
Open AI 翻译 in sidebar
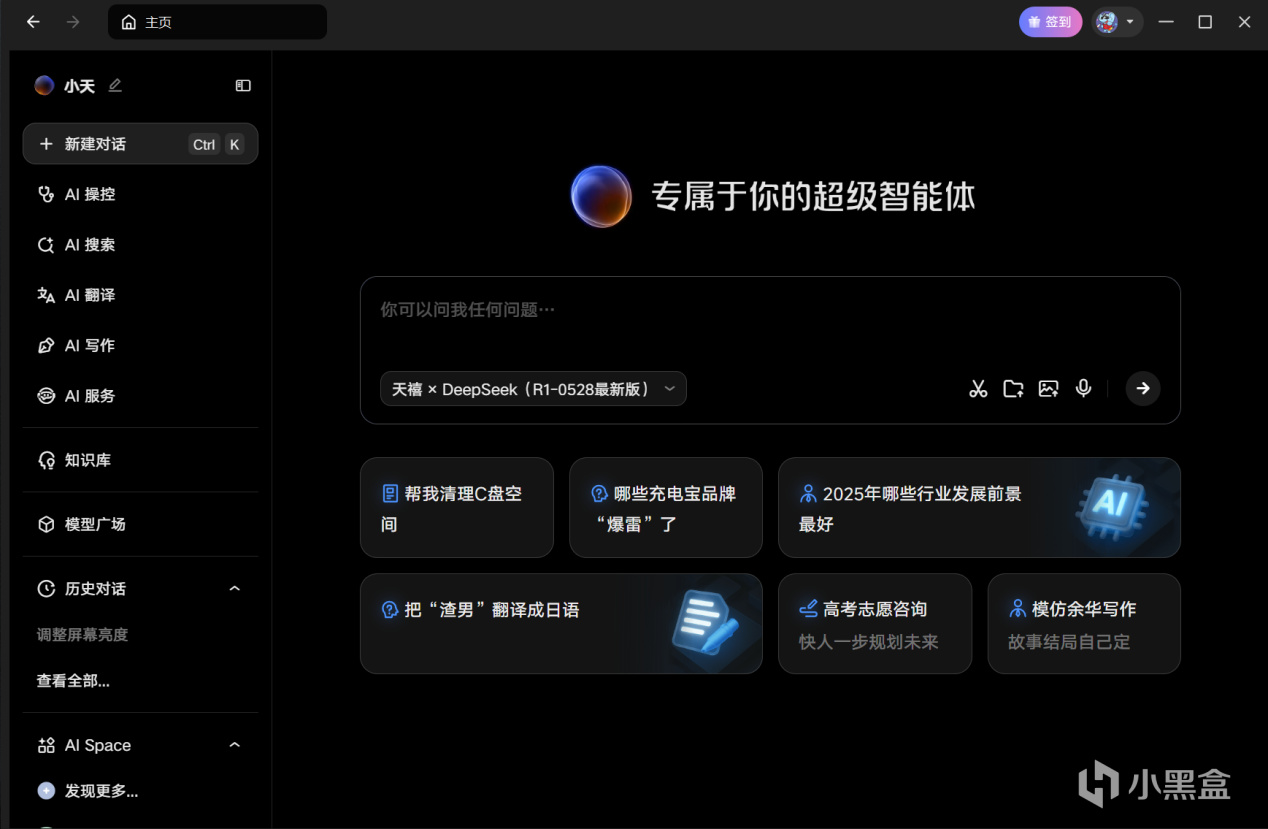[140, 295]
